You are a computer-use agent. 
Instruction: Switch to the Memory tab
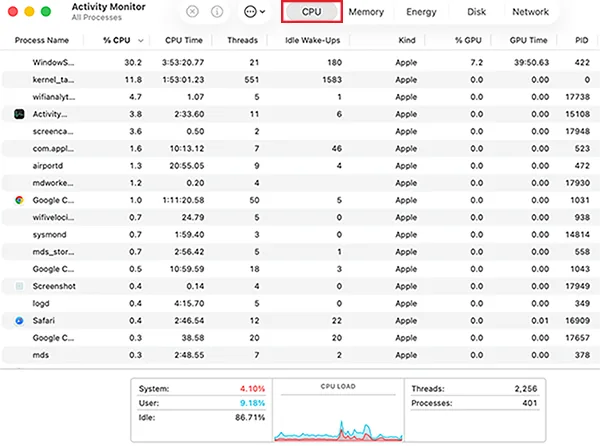click(x=366, y=12)
